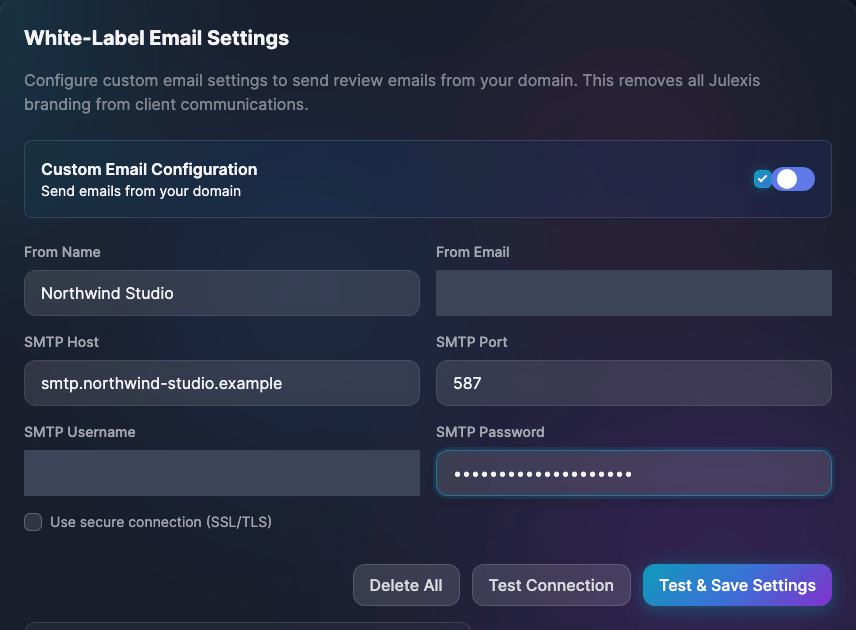Focus the SMTP Password field
The height and width of the screenshot is (630, 856).
pos(634,473)
